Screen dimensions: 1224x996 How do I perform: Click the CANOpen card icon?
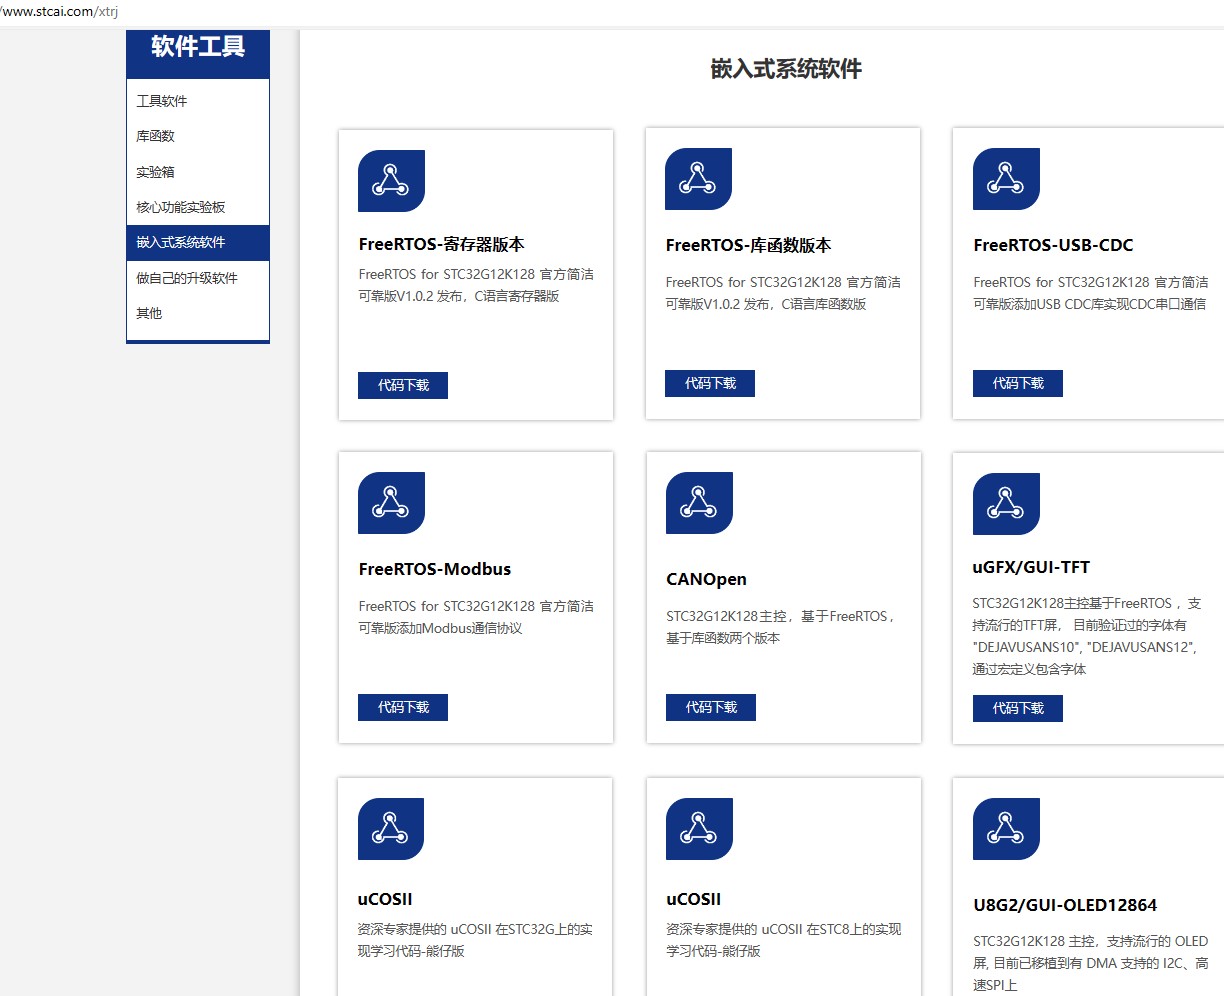tap(699, 503)
